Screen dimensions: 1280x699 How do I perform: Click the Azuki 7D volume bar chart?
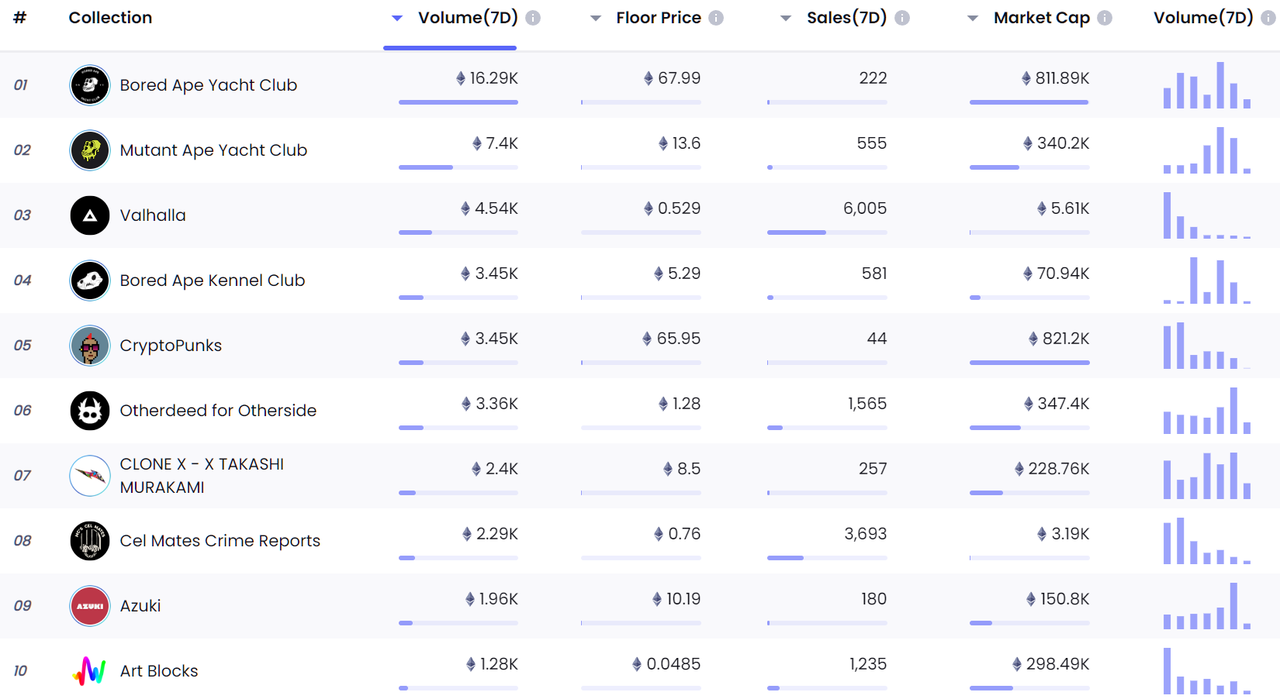(x=1207, y=606)
